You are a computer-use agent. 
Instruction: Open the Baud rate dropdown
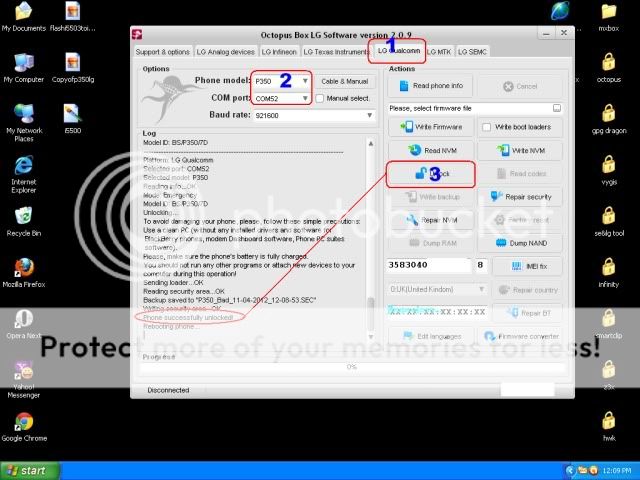click(369, 116)
